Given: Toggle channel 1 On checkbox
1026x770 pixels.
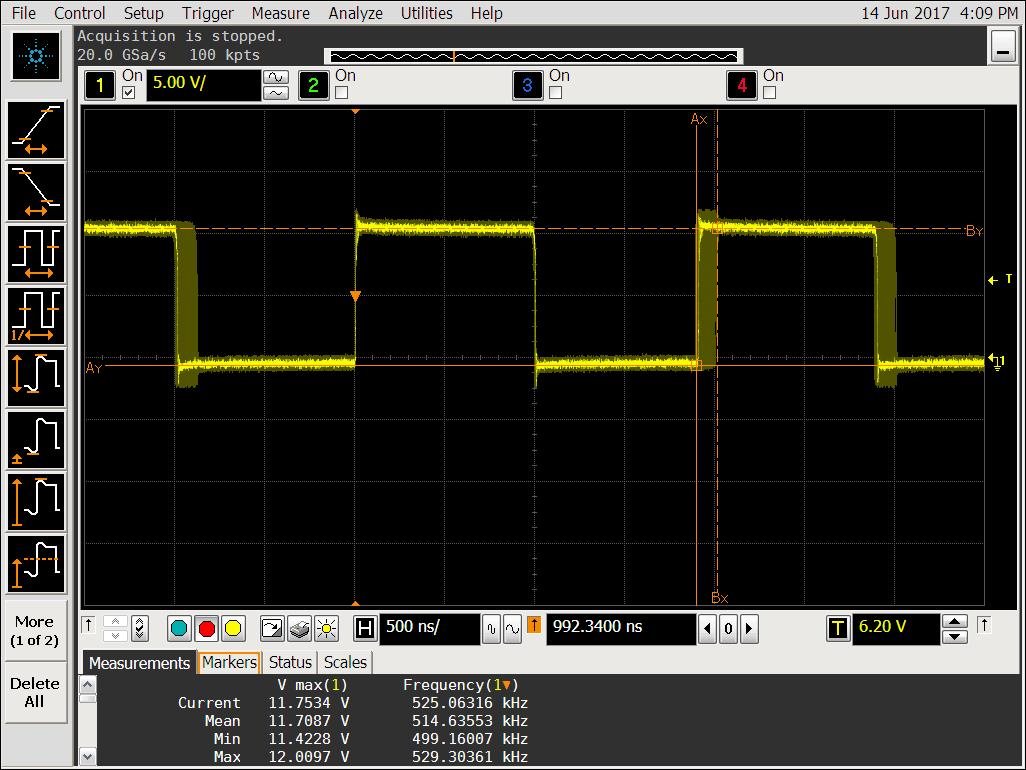Looking at the screenshot, I should (x=129, y=92).
